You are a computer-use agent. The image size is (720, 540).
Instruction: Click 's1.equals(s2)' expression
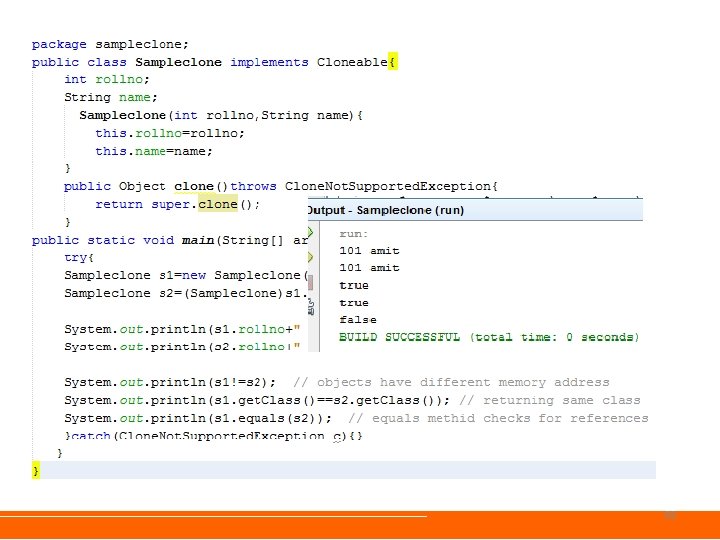click(x=264, y=418)
